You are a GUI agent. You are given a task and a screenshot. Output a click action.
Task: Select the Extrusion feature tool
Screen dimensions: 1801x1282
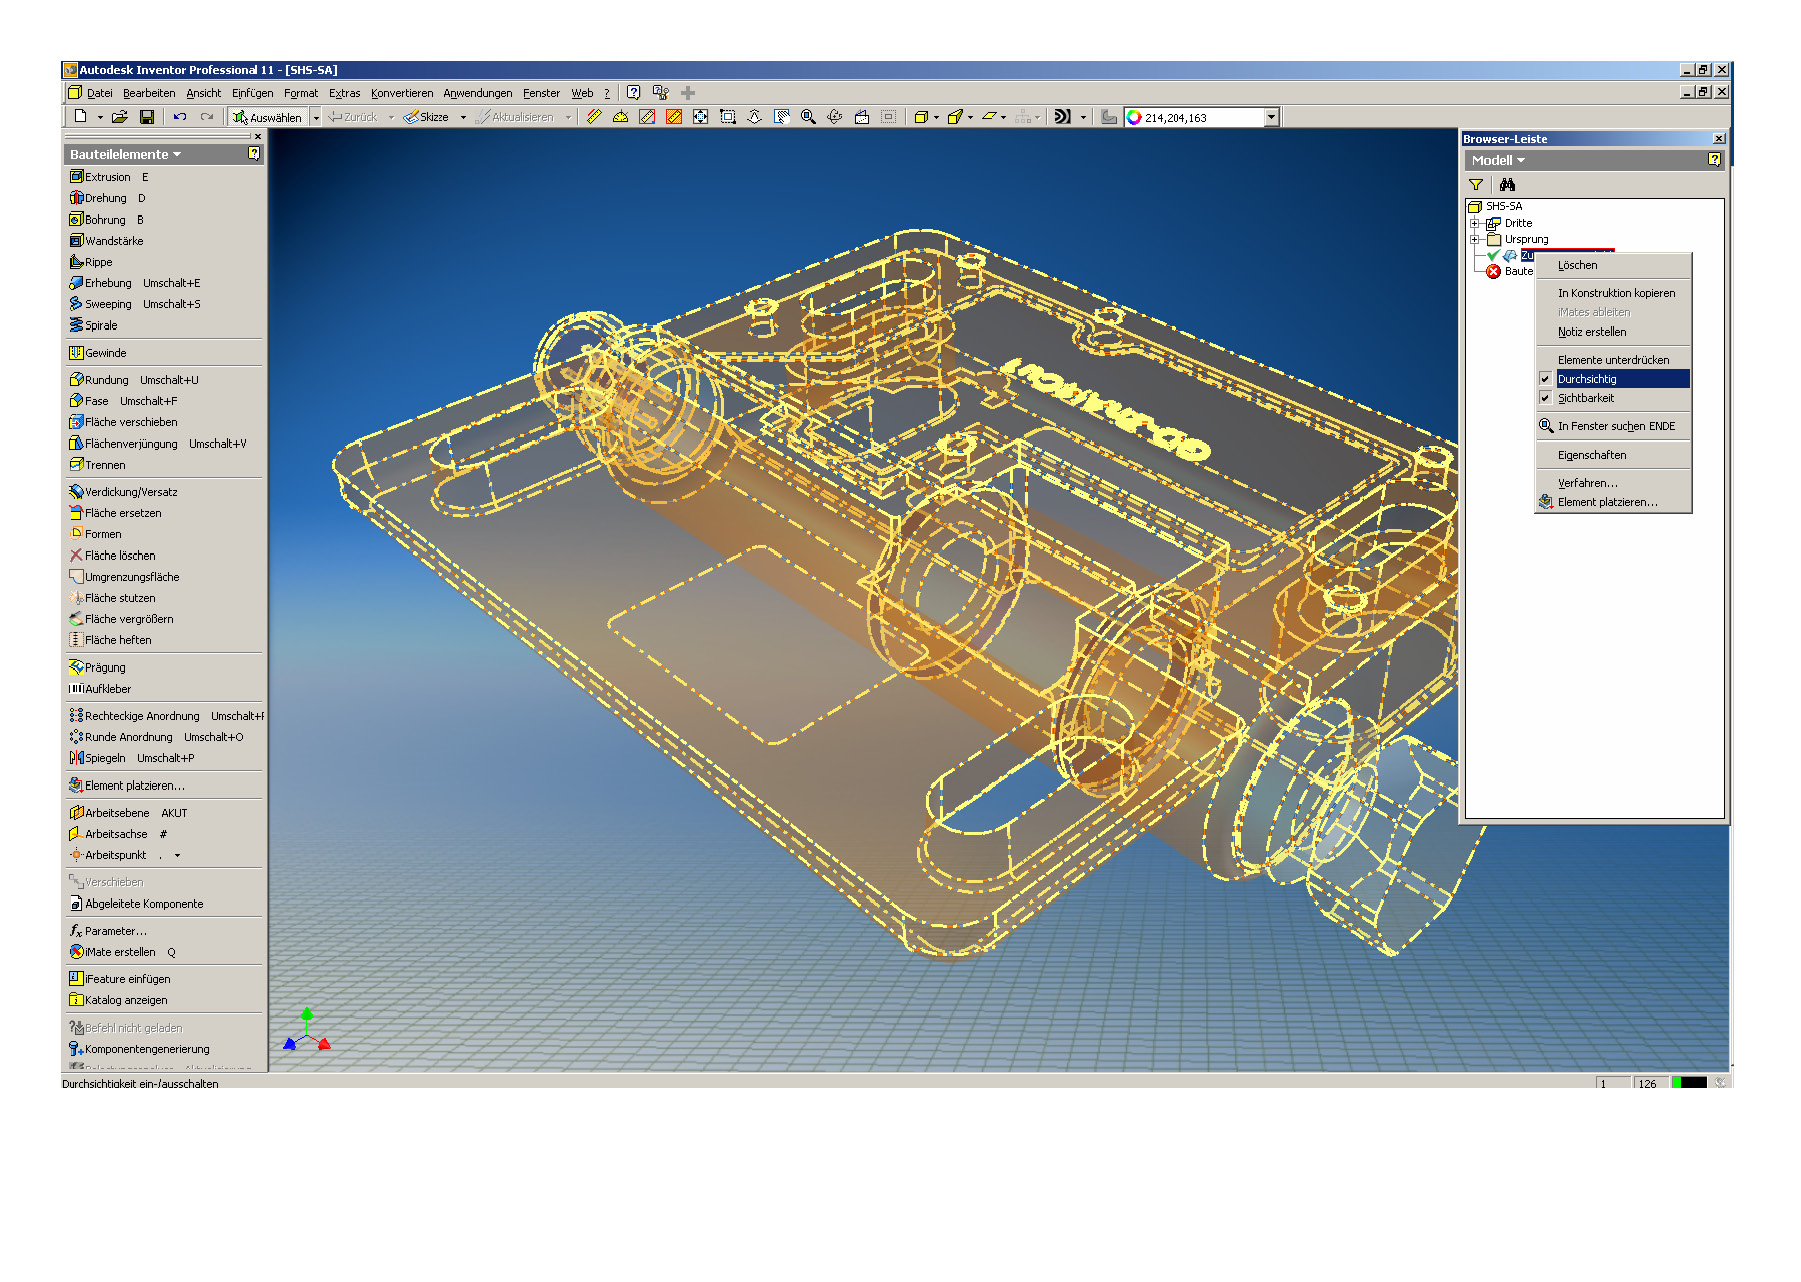coord(107,177)
